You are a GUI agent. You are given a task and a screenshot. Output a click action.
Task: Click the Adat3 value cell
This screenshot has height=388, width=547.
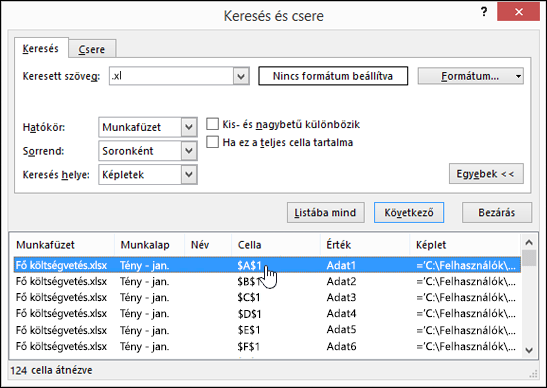pos(341,298)
